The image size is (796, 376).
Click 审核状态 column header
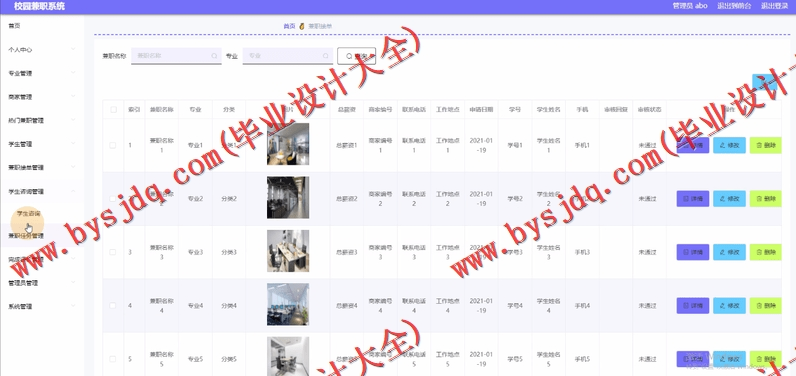click(649, 110)
